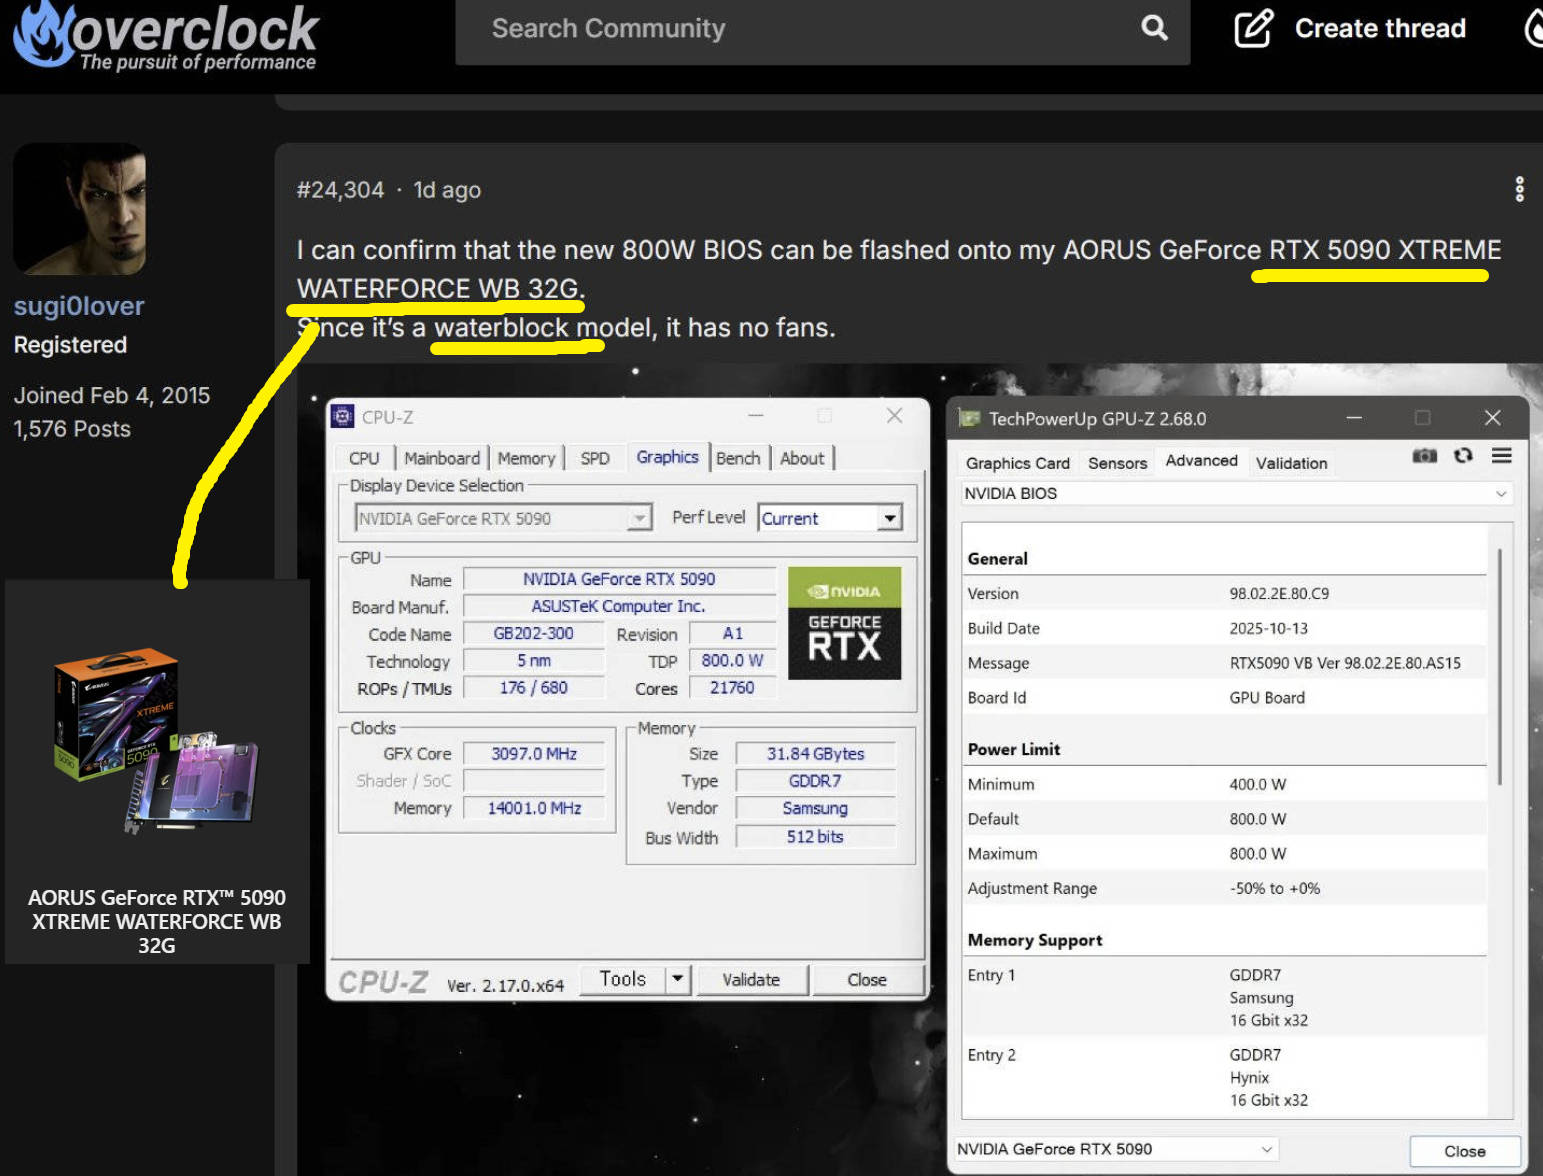Click into the Search Community field
1543x1176 pixels.
tap(800, 29)
